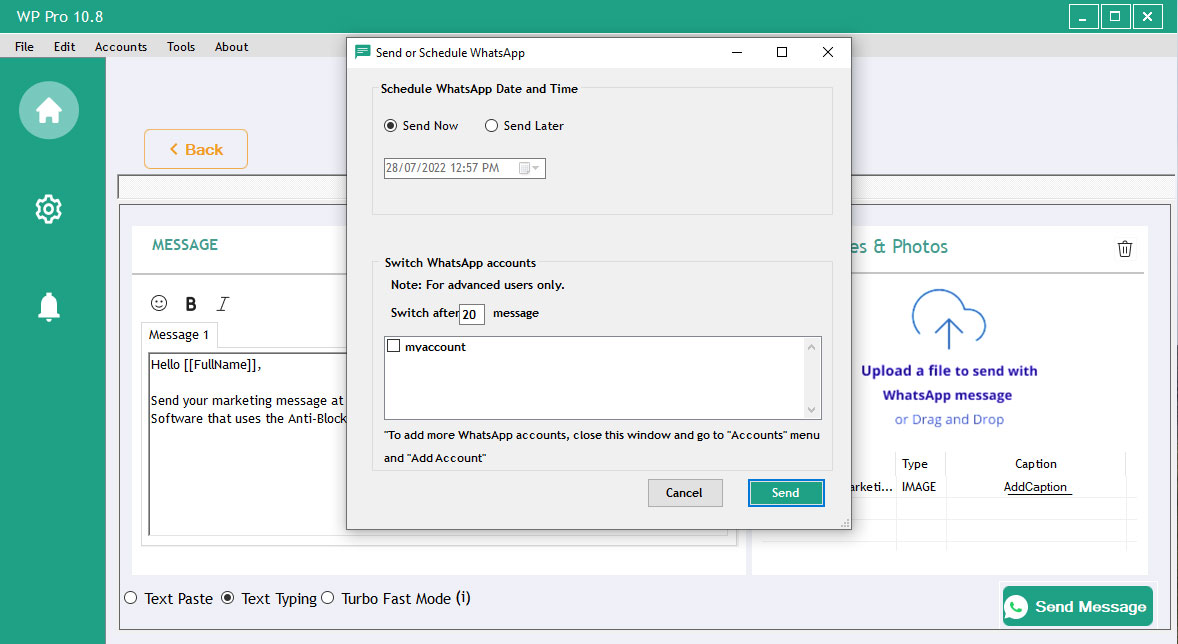1178x644 pixels.
Task: Minimize the WP Pro main window
Action: [x=1083, y=17]
